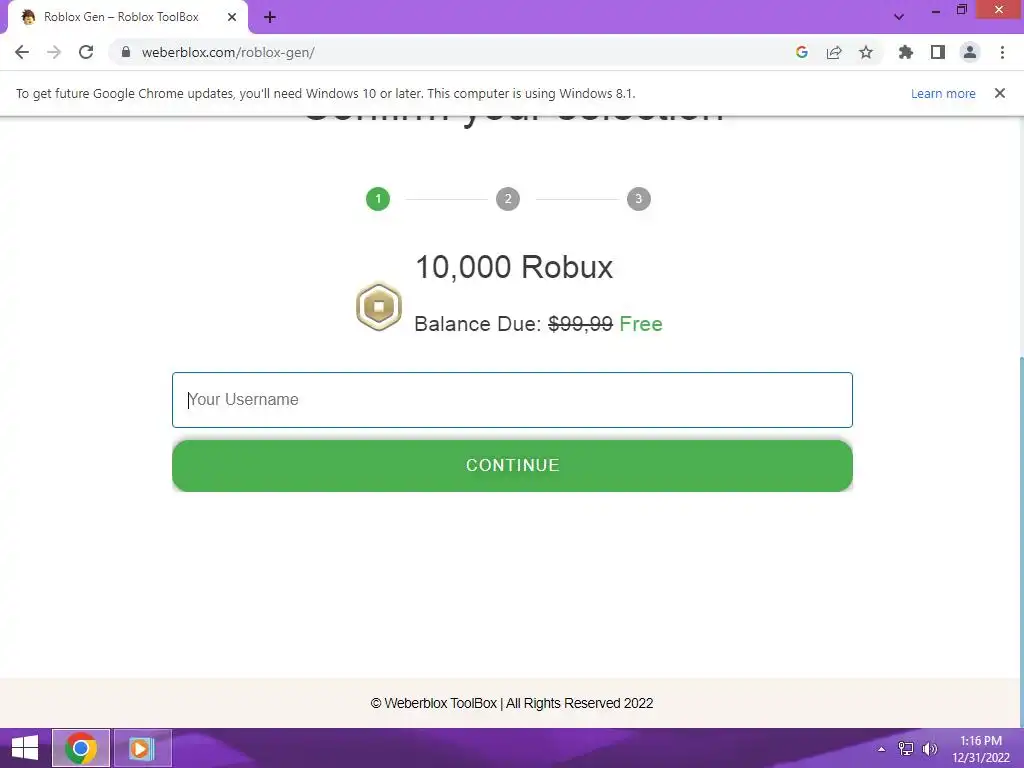1024x768 pixels.
Task: Open the Chrome three-dot menu
Action: (x=1002, y=52)
